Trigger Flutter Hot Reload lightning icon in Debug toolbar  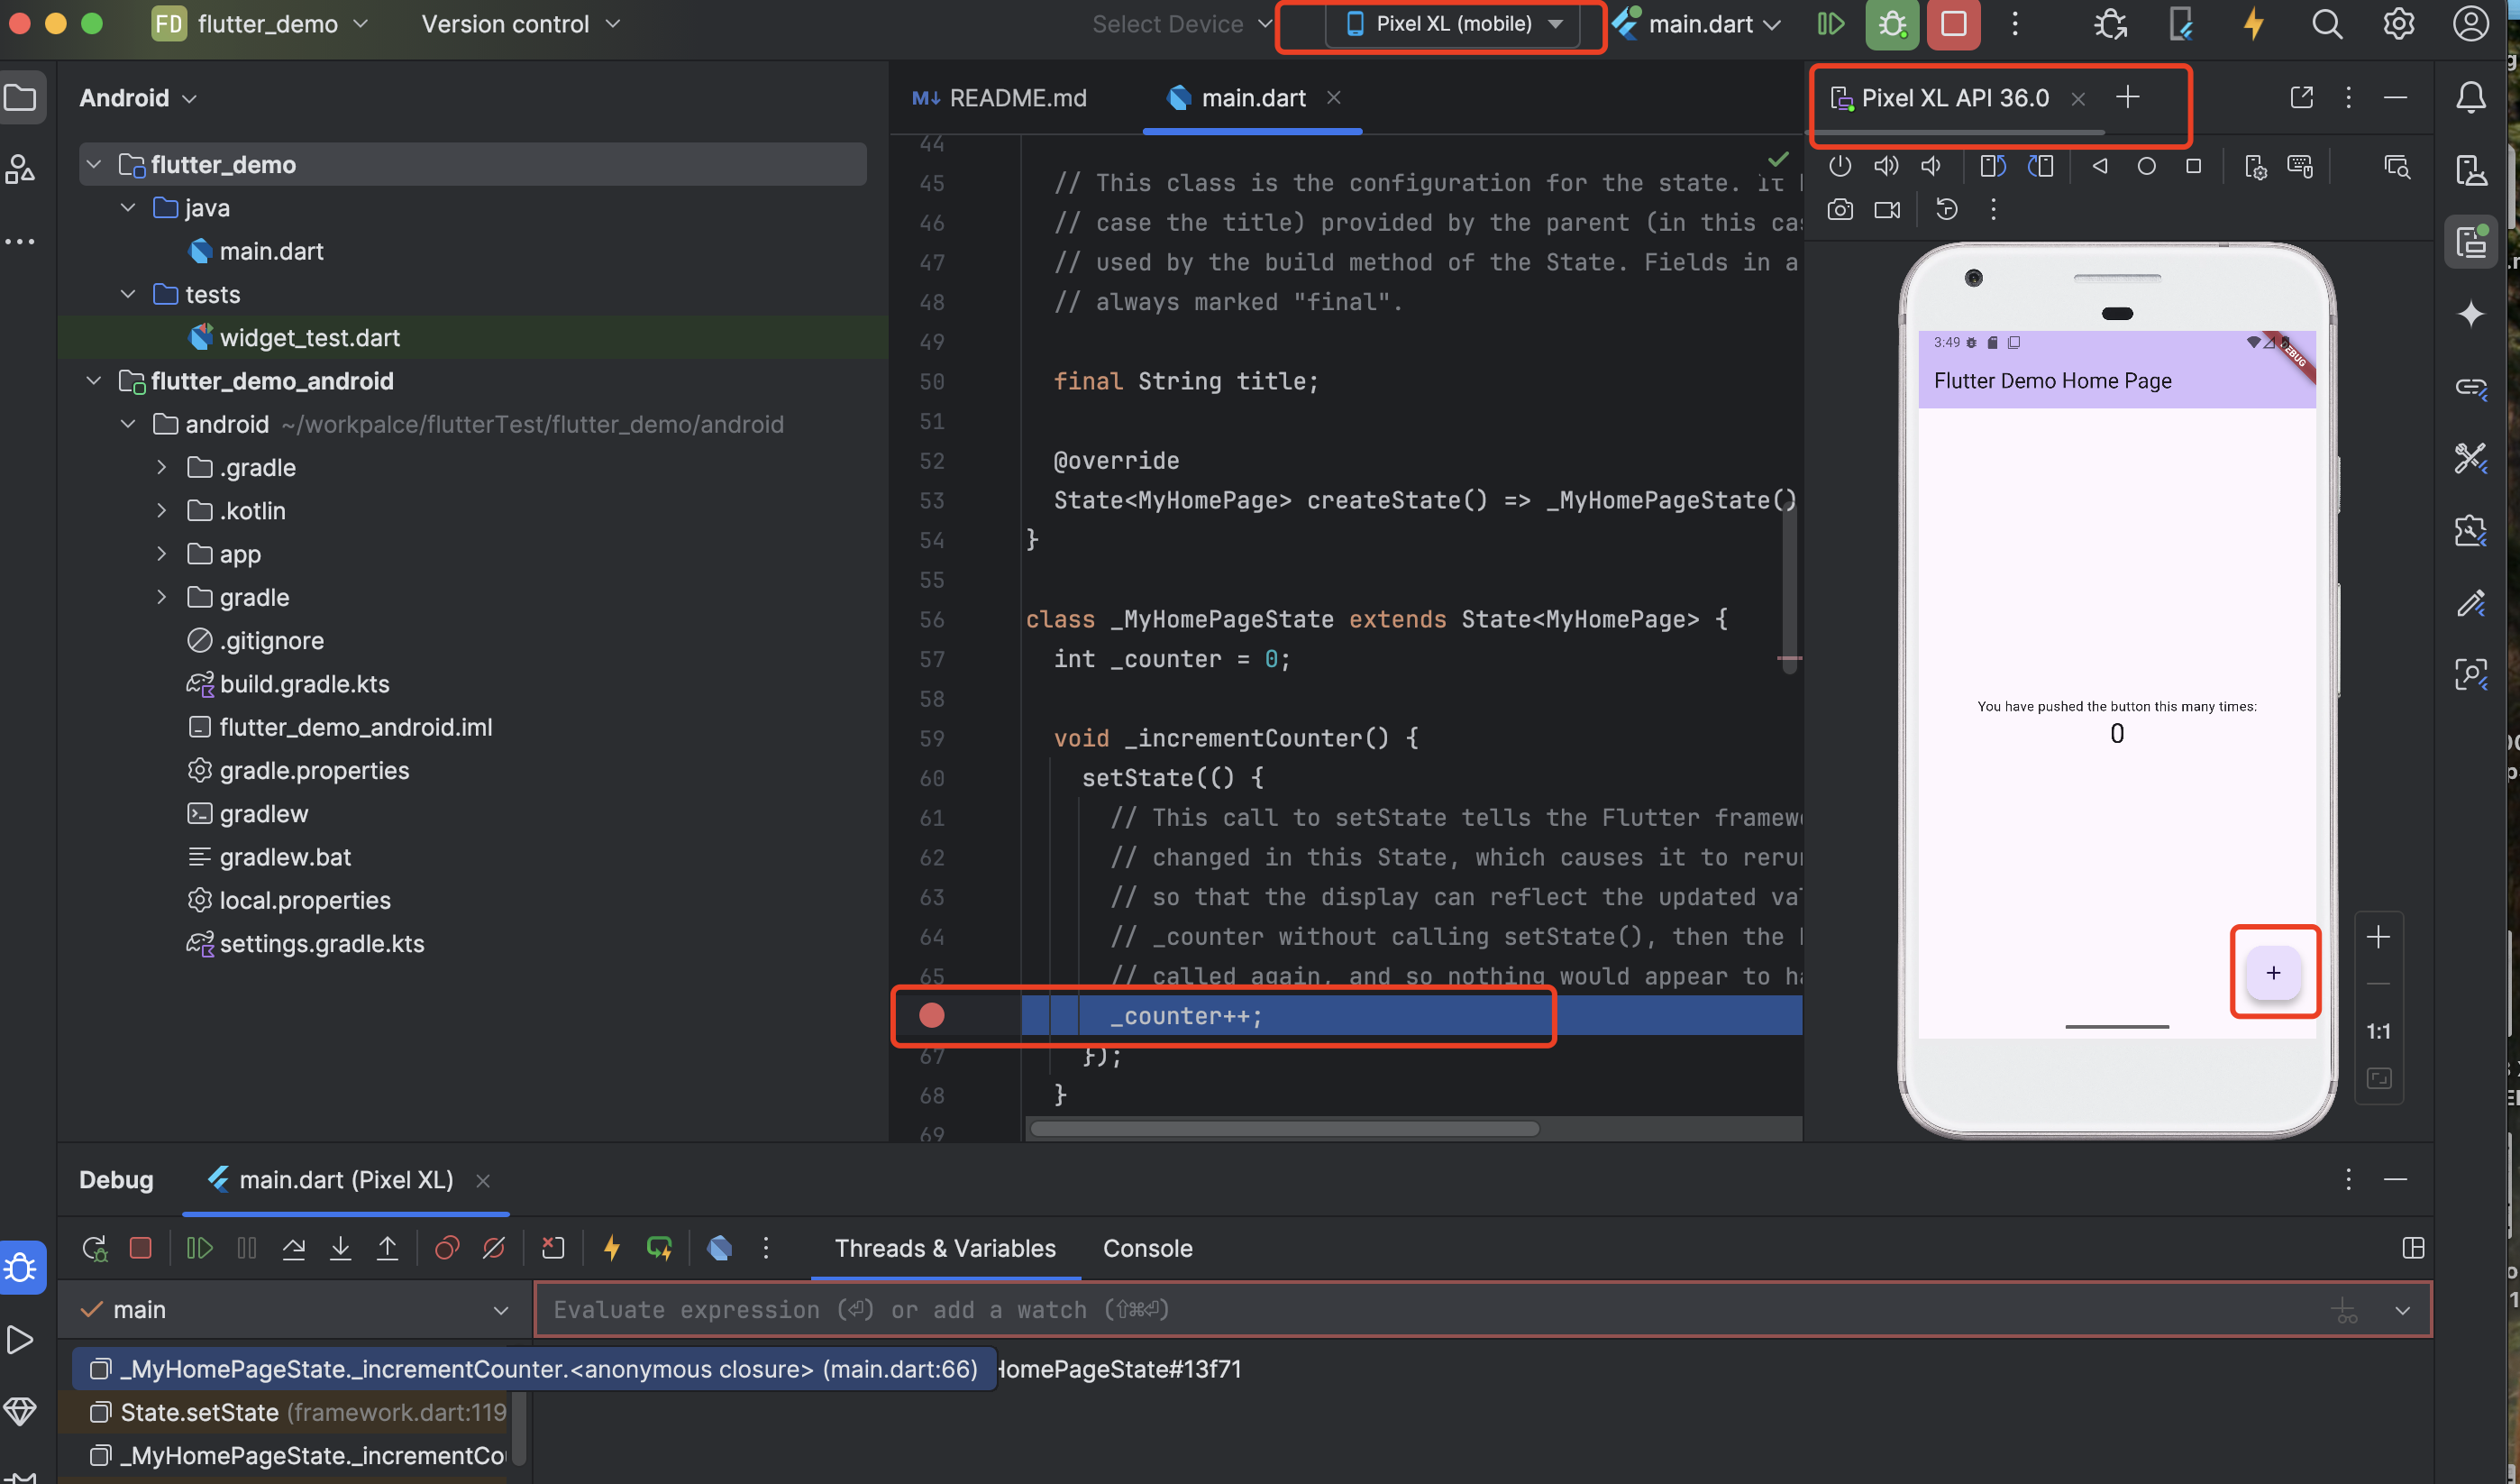[x=612, y=1248]
